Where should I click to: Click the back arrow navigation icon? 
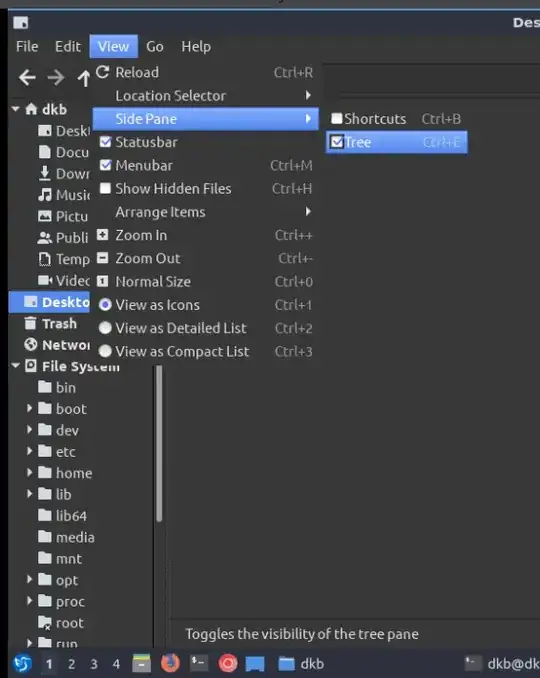[27, 78]
